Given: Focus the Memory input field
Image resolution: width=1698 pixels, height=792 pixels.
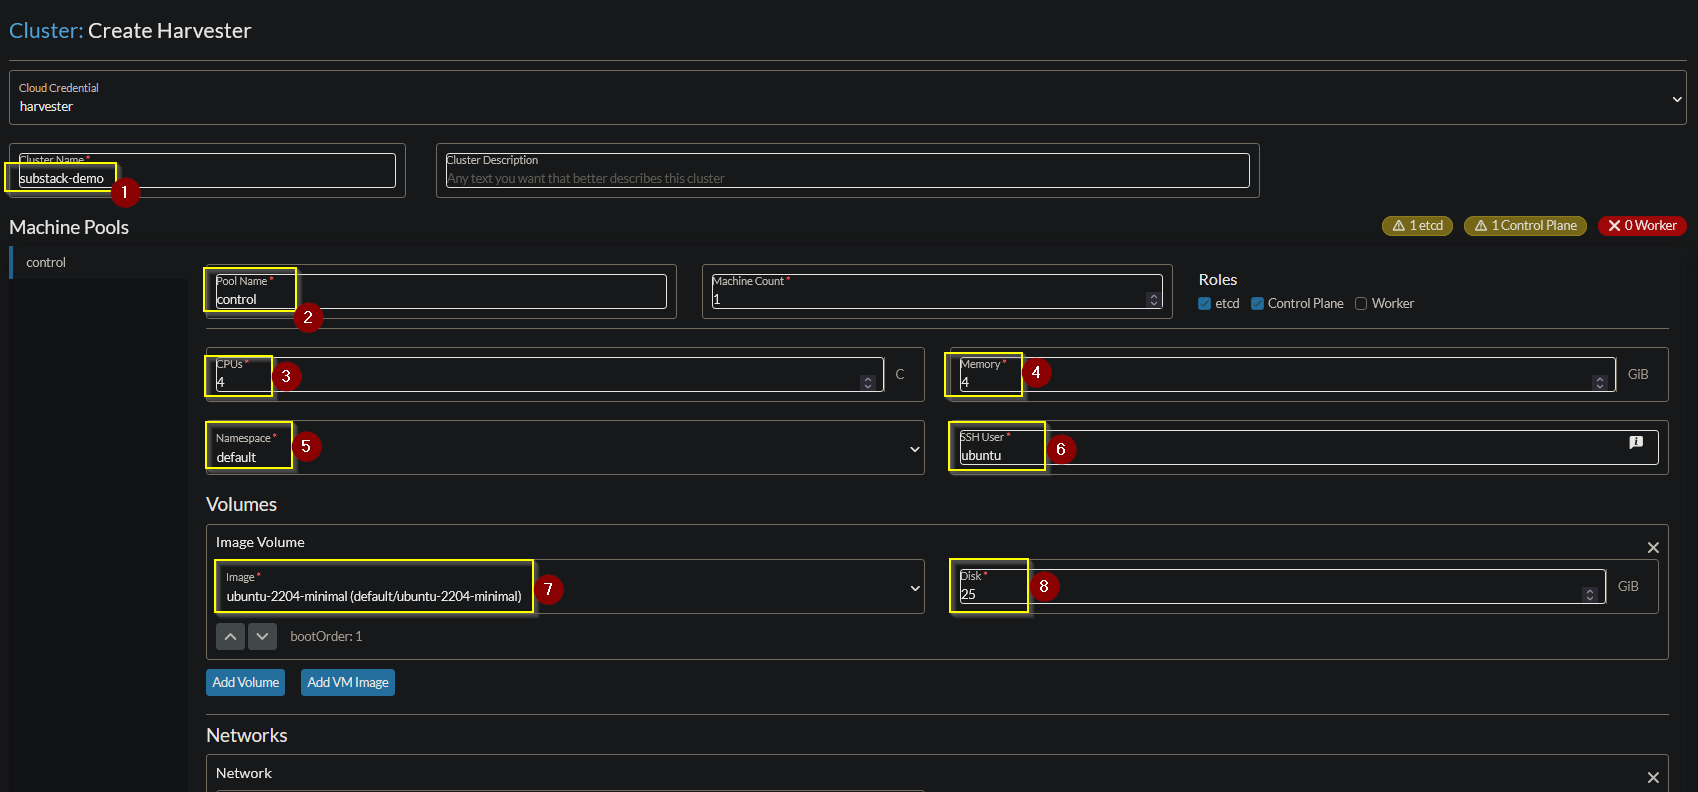Looking at the screenshot, I should [1288, 374].
